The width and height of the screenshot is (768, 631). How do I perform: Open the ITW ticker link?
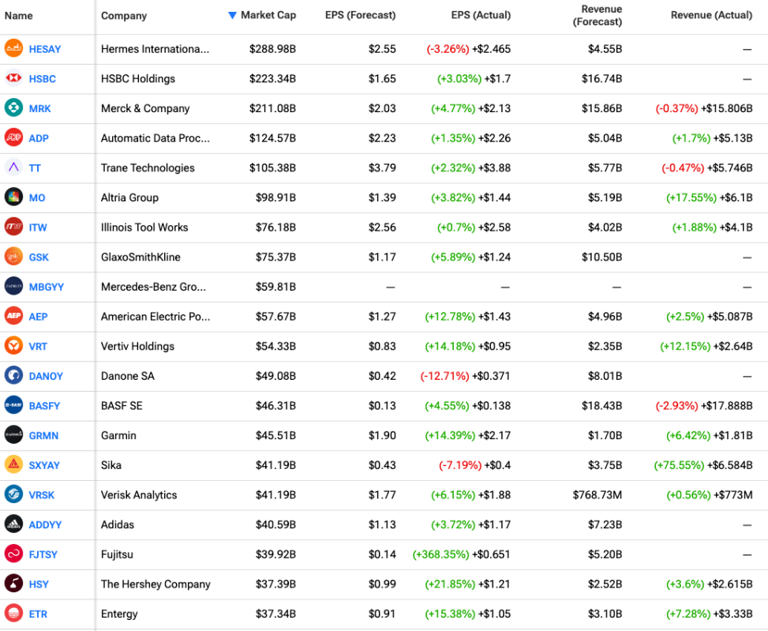pos(38,228)
